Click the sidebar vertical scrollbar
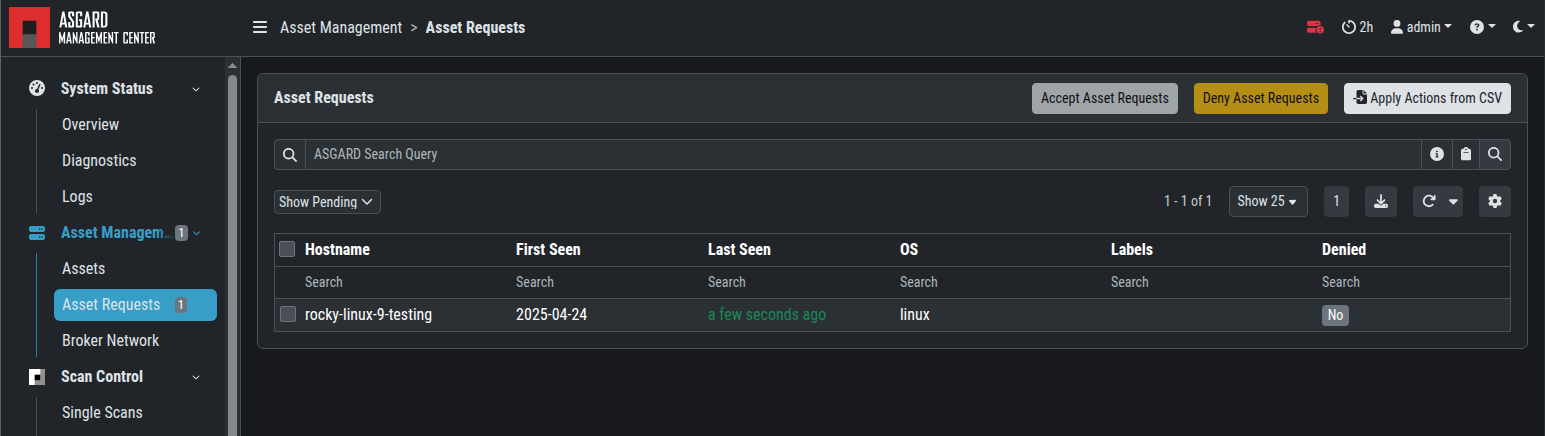1545x436 pixels. tap(233, 250)
